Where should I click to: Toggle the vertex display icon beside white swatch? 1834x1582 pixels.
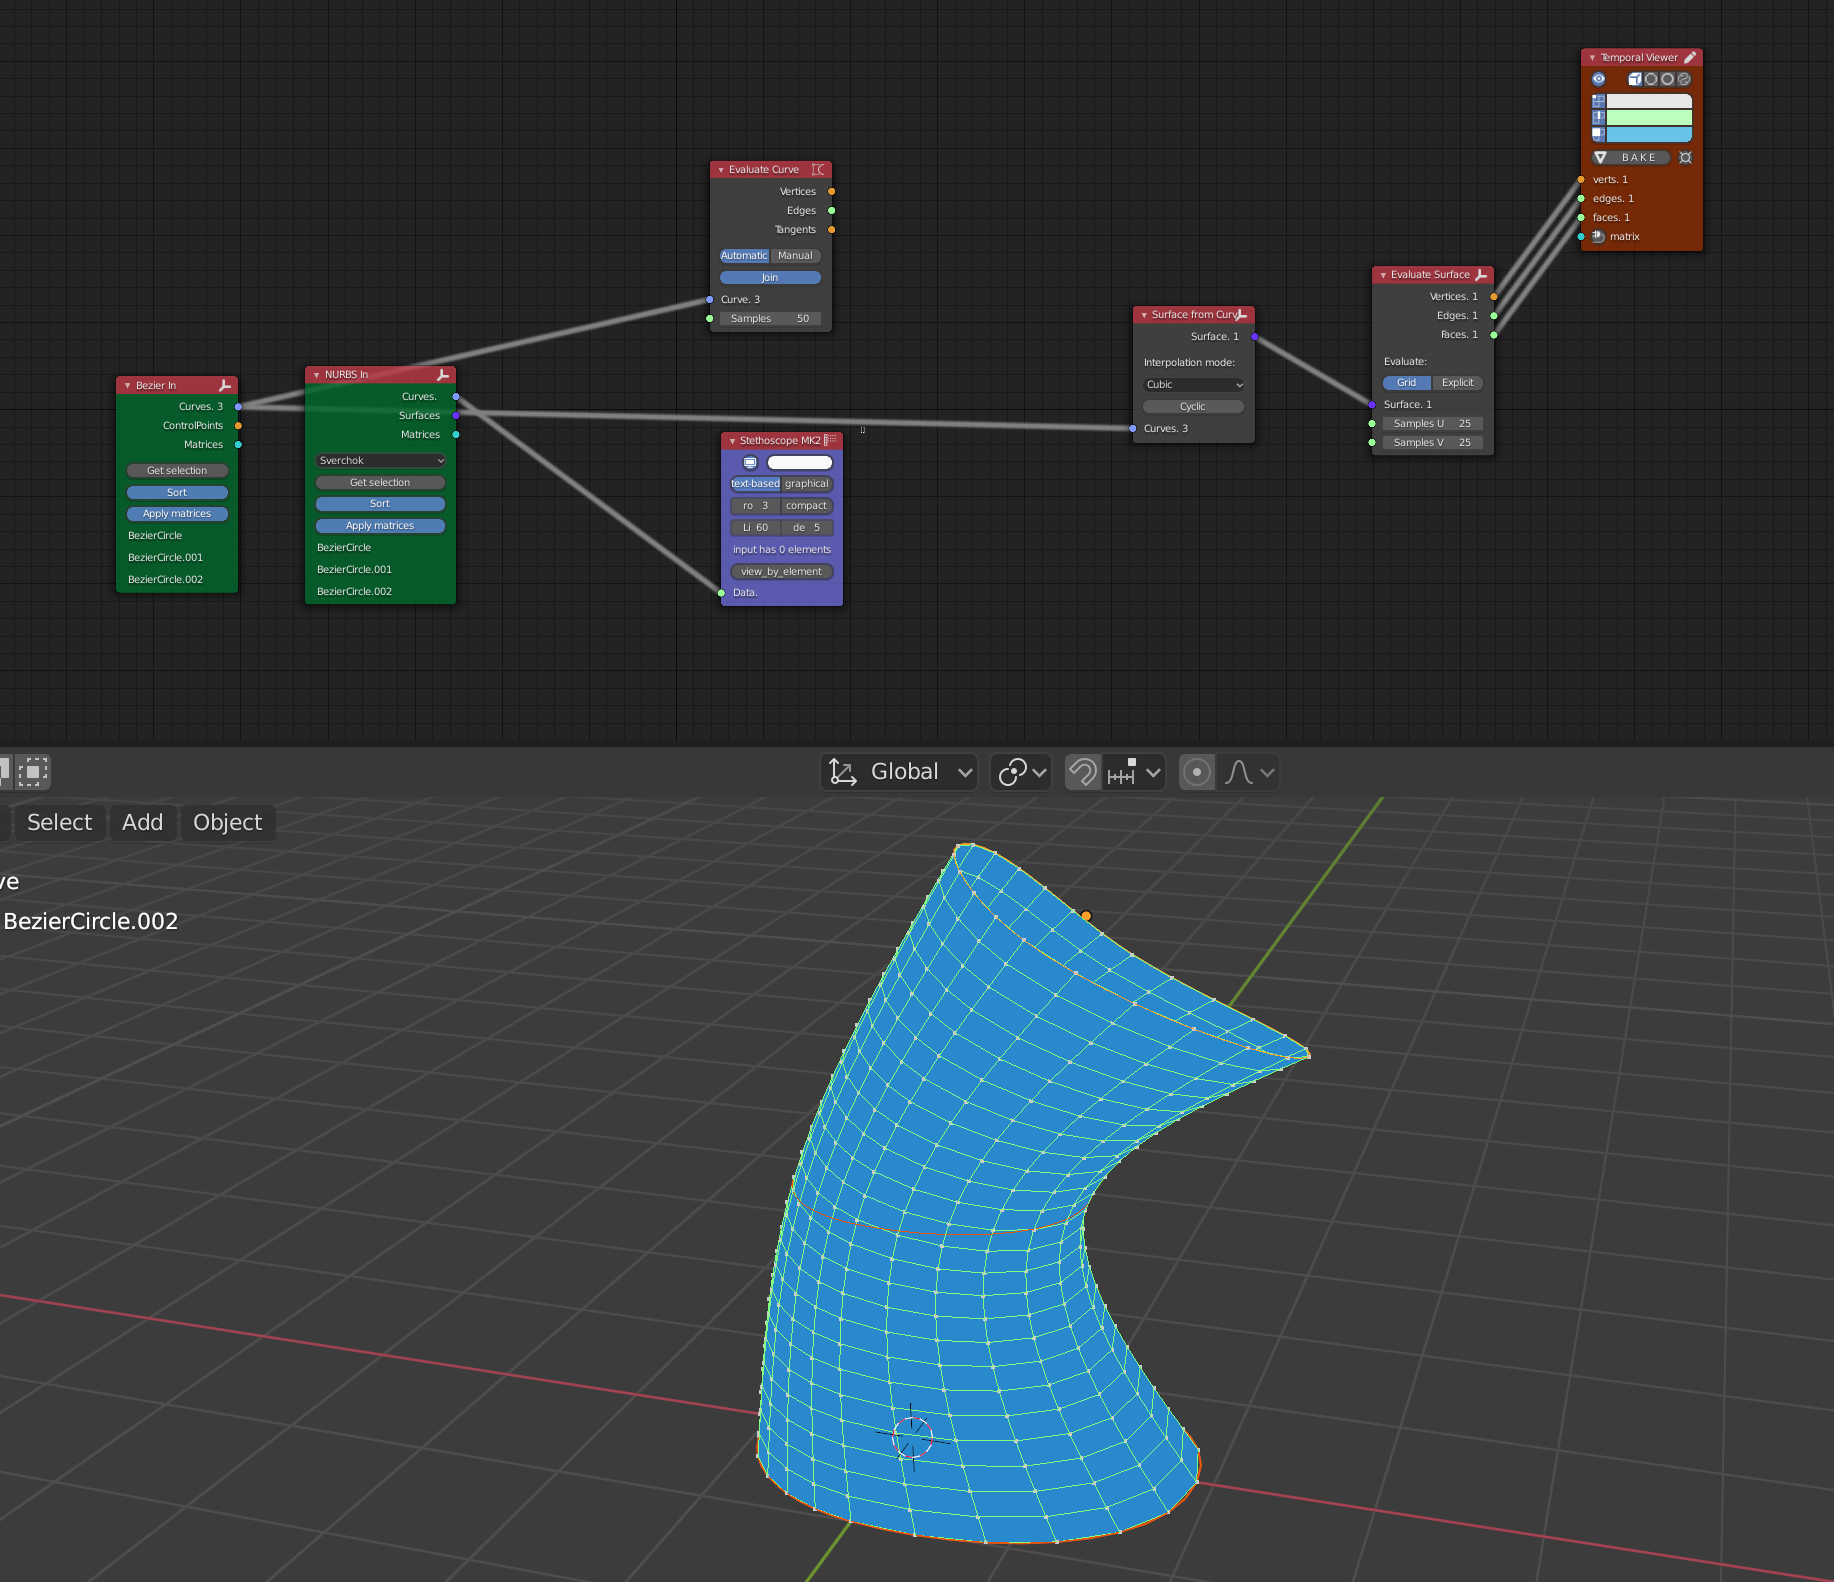[x=1598, y=101]
